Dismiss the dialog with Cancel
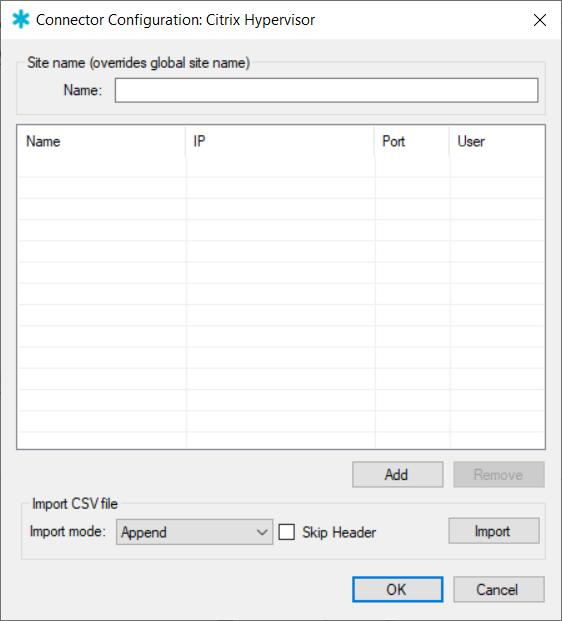Screen dimensions: 562x621 pos(499,589)
